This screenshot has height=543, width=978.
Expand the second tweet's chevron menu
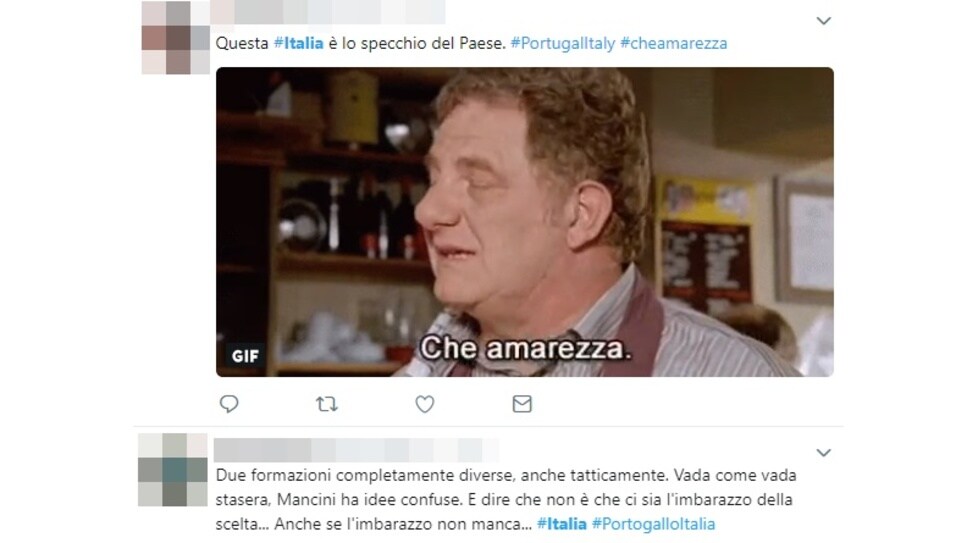823,453
